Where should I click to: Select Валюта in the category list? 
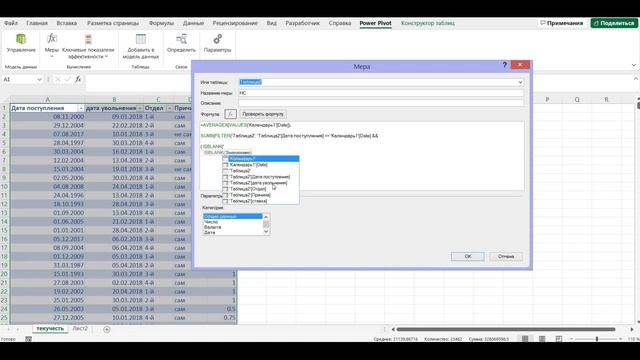232,227
